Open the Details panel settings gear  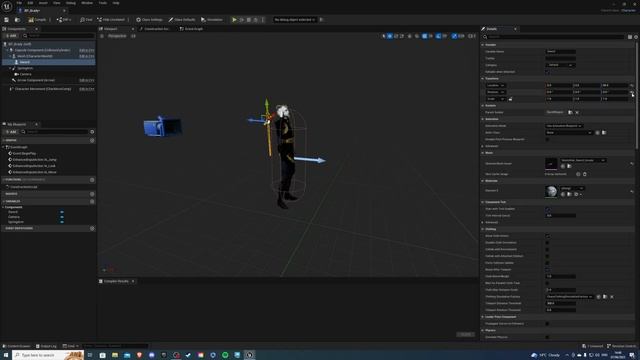pyautogui.click(x=636, y=37)
